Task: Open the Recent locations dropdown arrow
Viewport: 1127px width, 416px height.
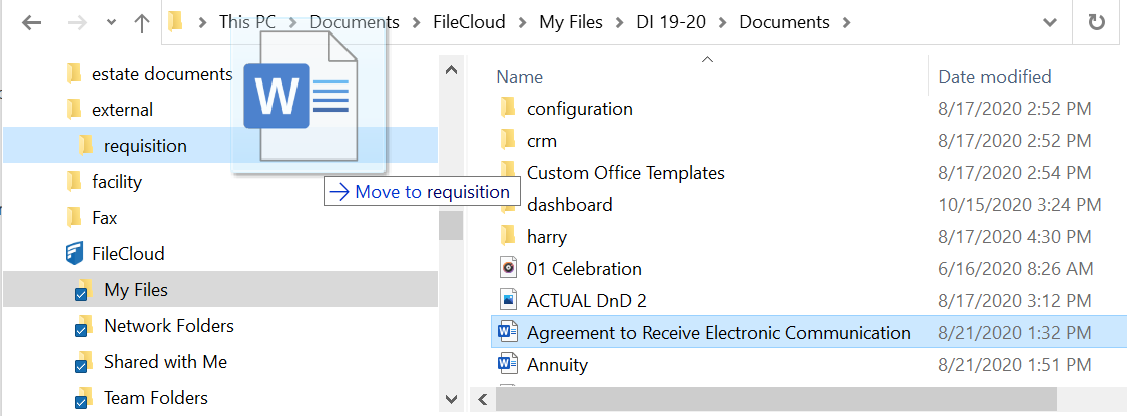Action: pos(110,22)
